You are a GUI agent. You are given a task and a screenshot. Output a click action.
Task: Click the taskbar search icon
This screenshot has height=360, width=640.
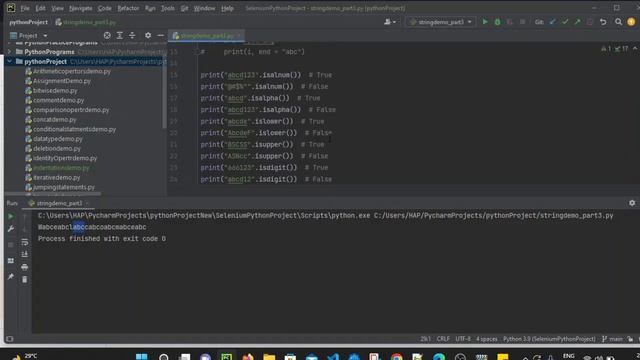(164, 357)
